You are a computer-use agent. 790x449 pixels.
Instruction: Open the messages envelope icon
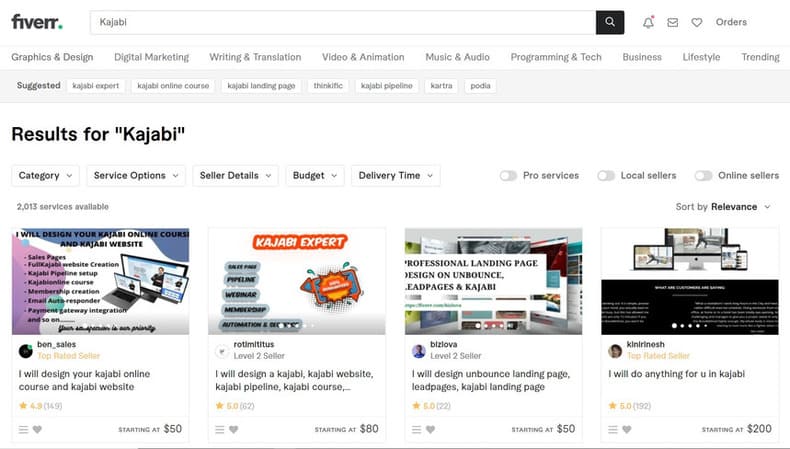(673, 22)
